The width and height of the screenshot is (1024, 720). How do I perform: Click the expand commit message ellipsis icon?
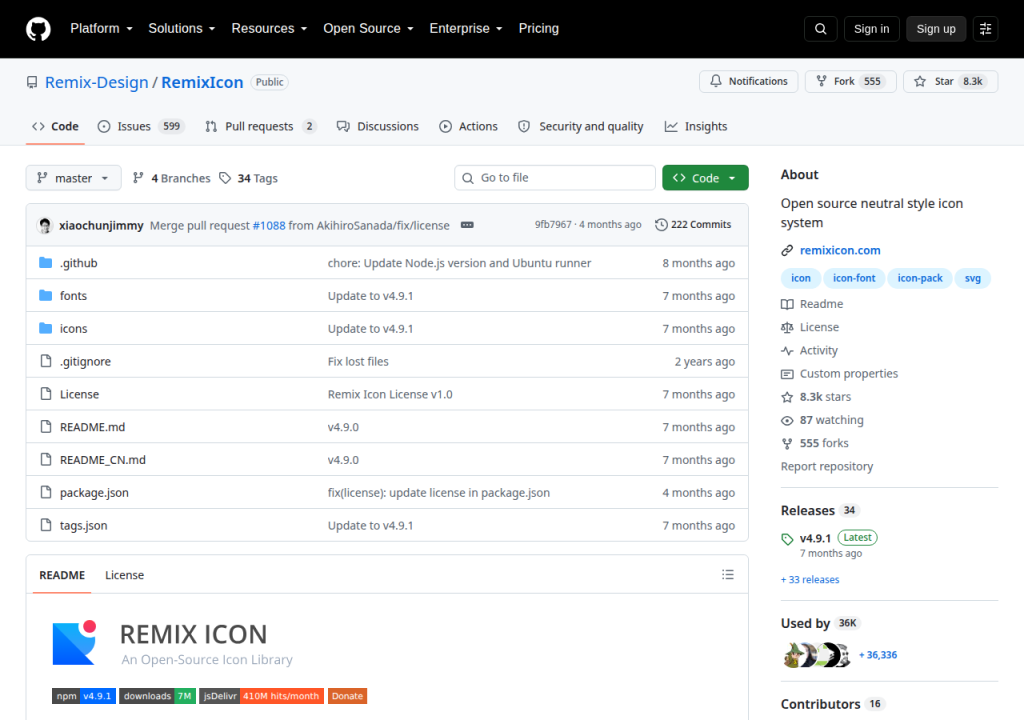(x=467, y=225)
